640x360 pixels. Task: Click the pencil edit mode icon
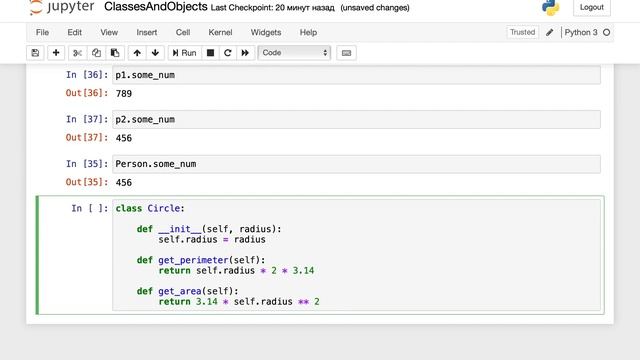(x=549, y=32)
